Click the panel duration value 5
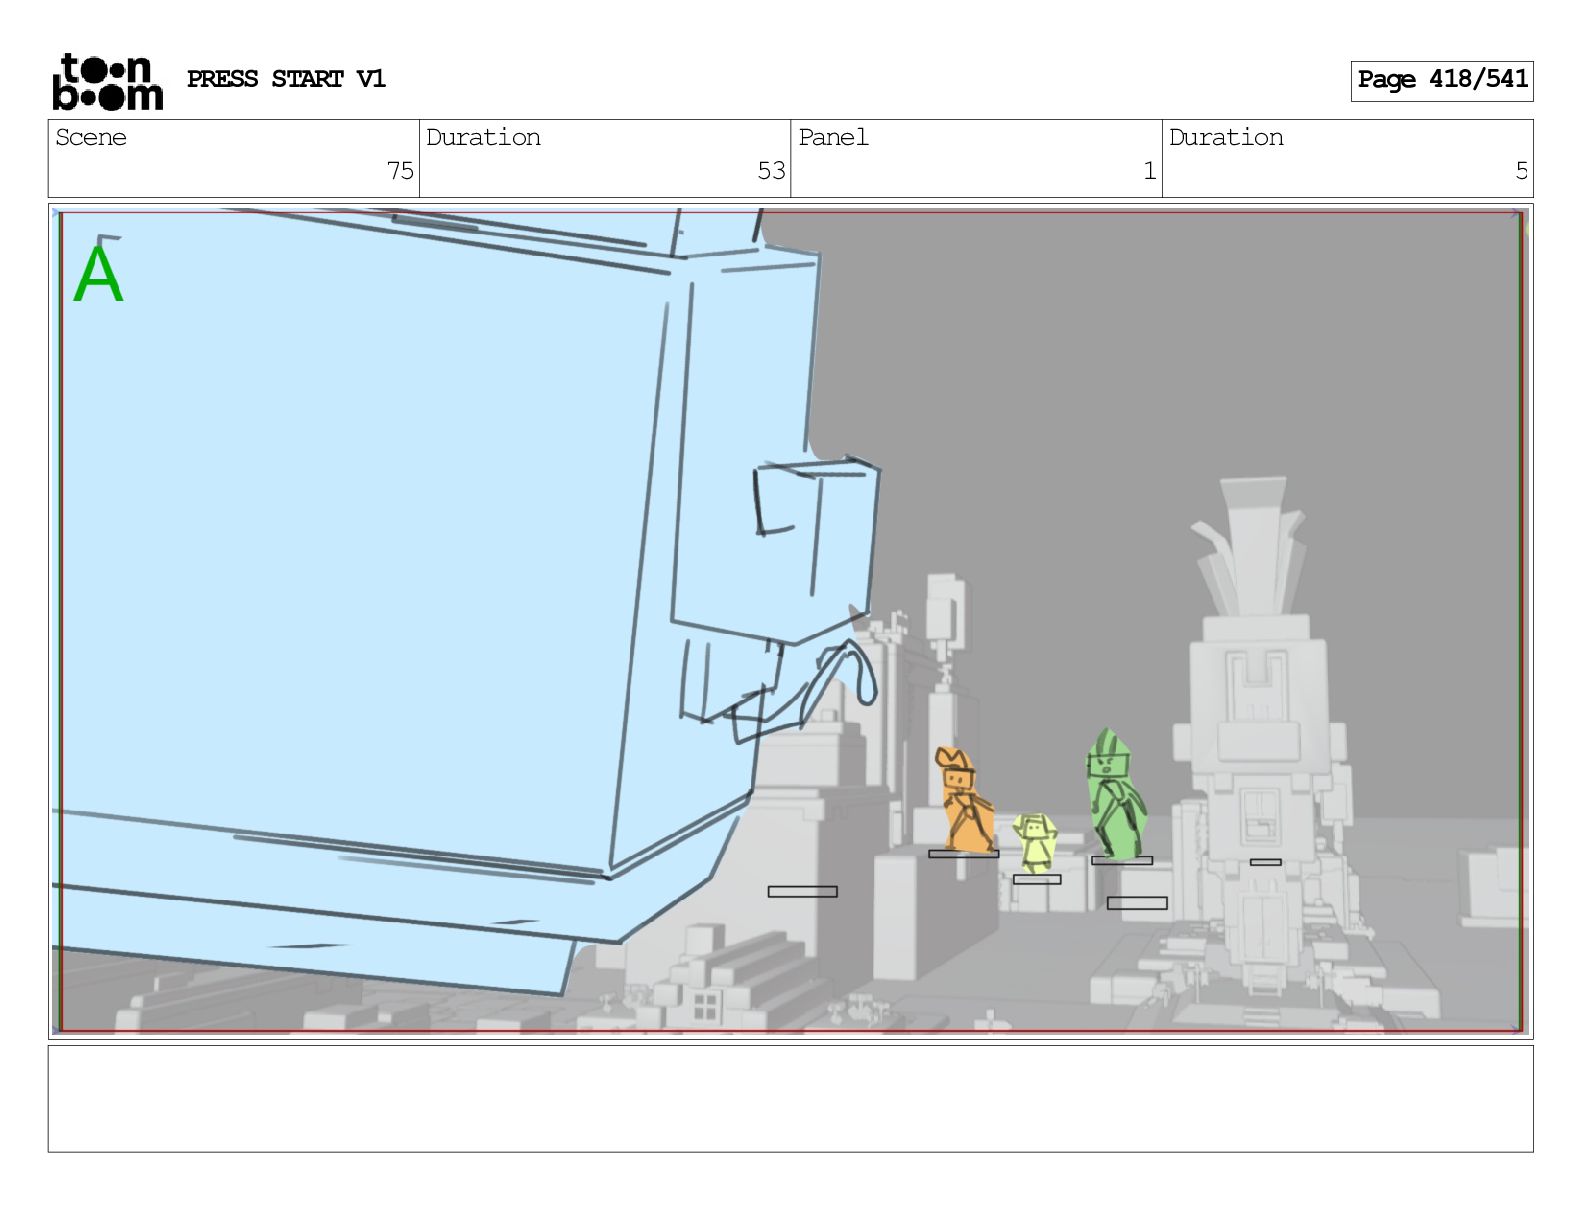 pyautogui.click(x=1521, y=171)
